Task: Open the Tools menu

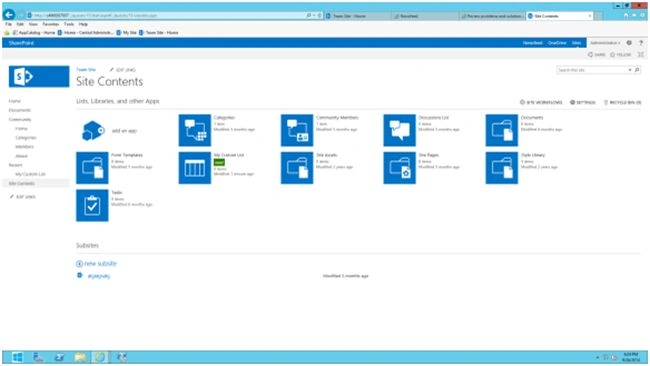Action: [x=69, y=24]
